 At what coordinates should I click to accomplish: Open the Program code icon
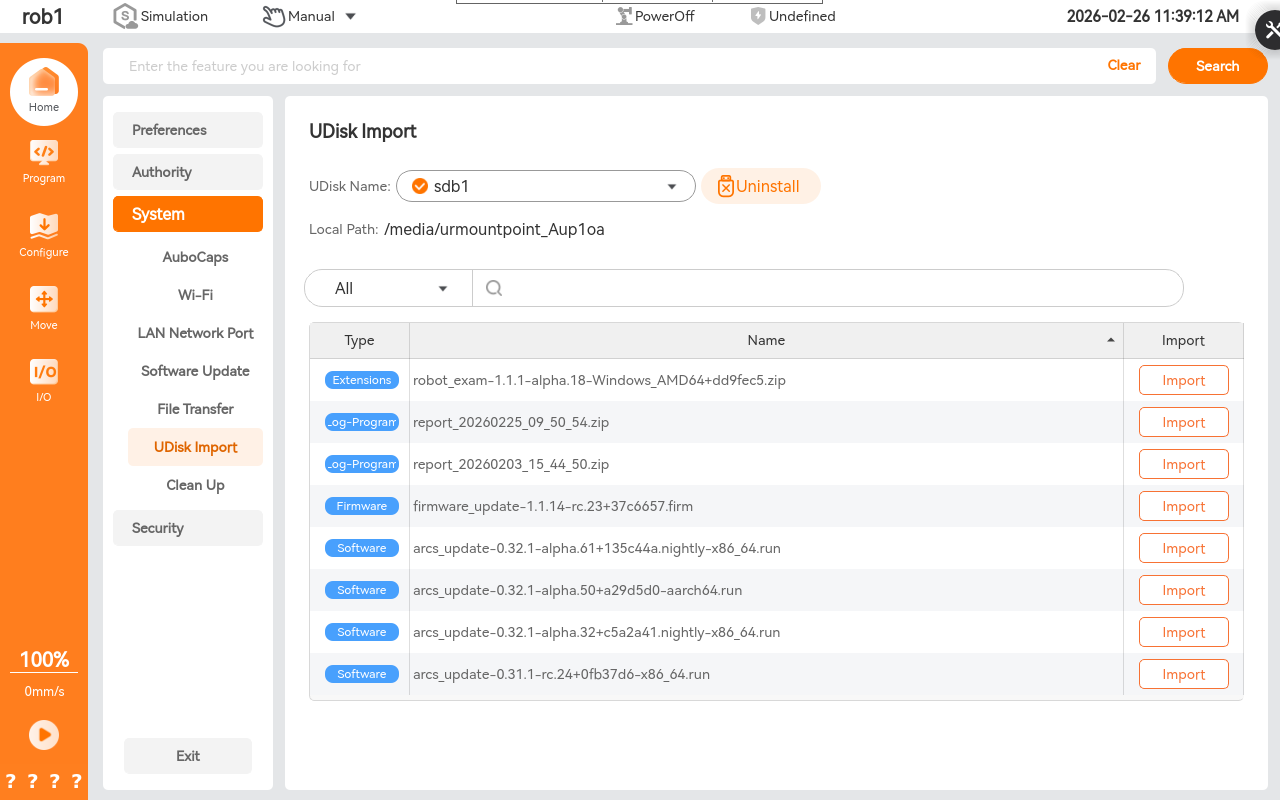pyautogui.click(x=44, y=153)
